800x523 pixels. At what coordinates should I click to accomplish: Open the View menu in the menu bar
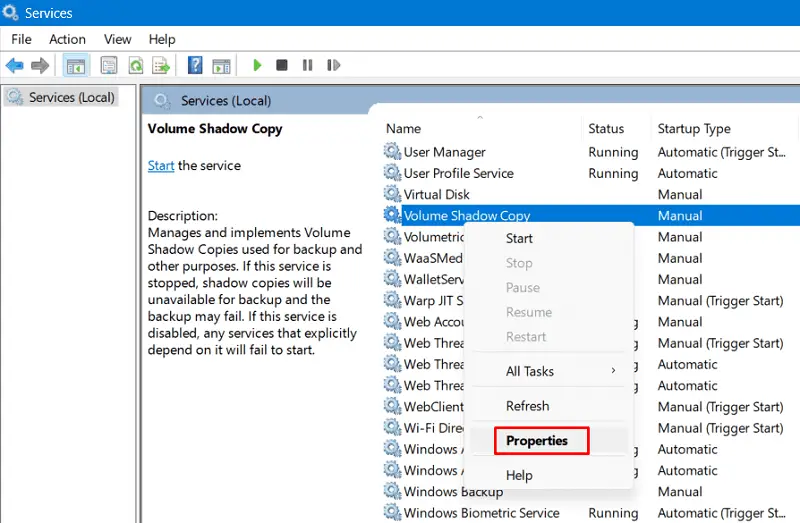point(117,39)
